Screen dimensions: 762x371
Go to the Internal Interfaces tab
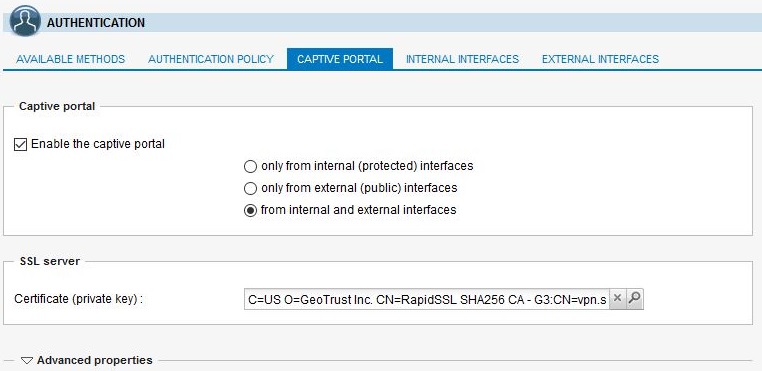462,59
